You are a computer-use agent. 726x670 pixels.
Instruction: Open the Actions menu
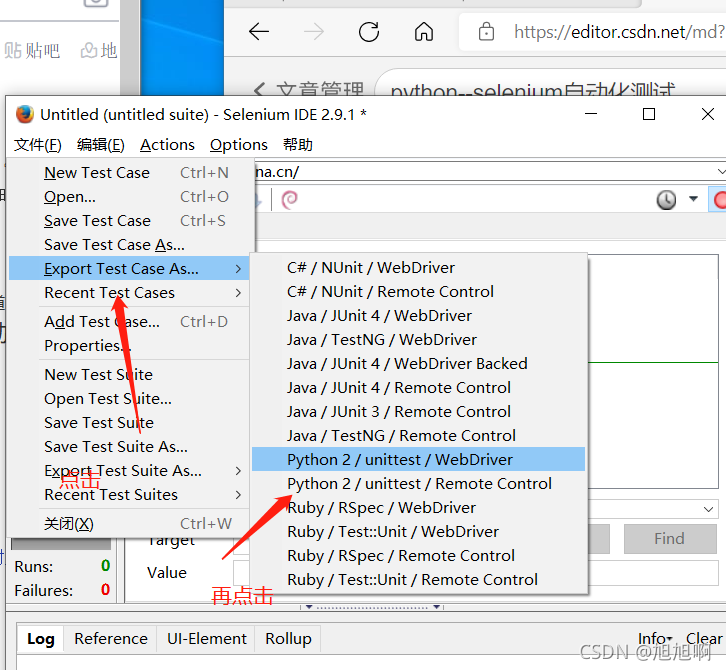167,145
